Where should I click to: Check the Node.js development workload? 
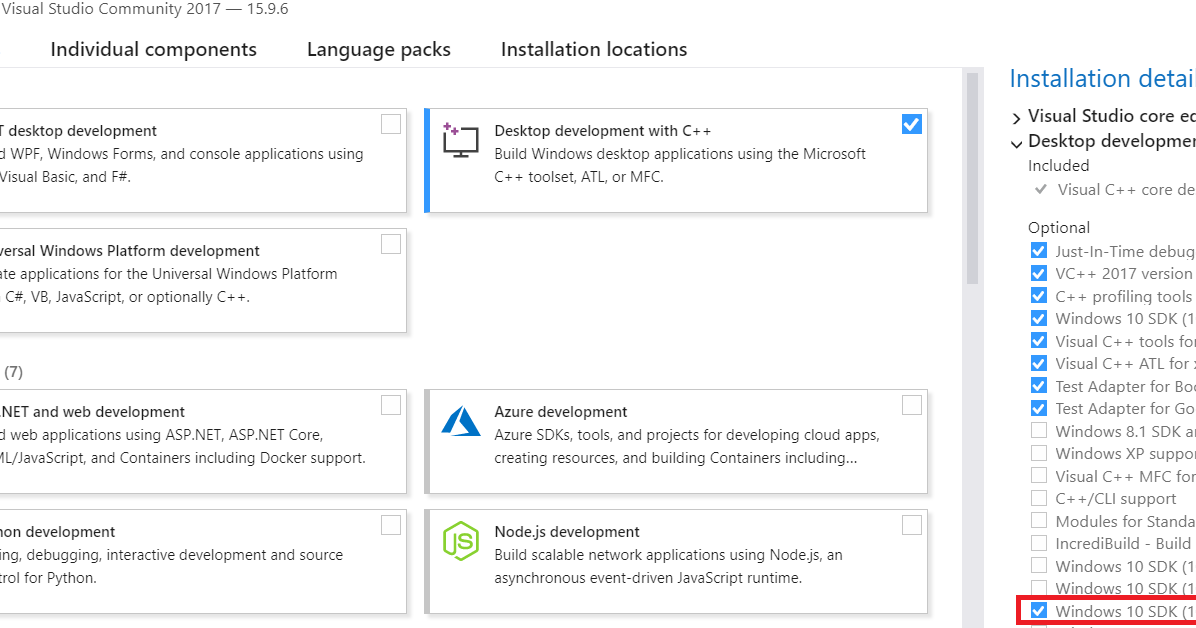(x=911, y=525)
